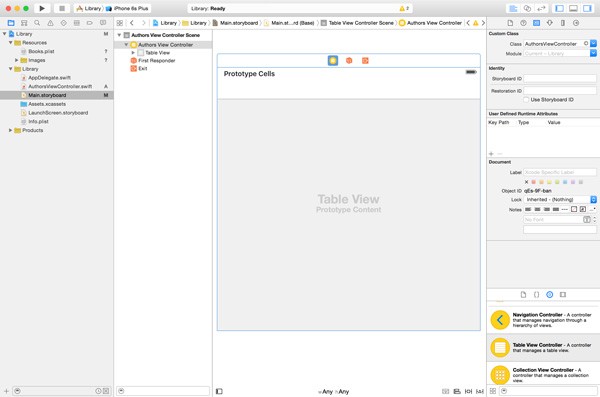Viewport: 600px width, 397px height.
Task: Show the Size inspector ruler icon
Action: coord(563,23)
